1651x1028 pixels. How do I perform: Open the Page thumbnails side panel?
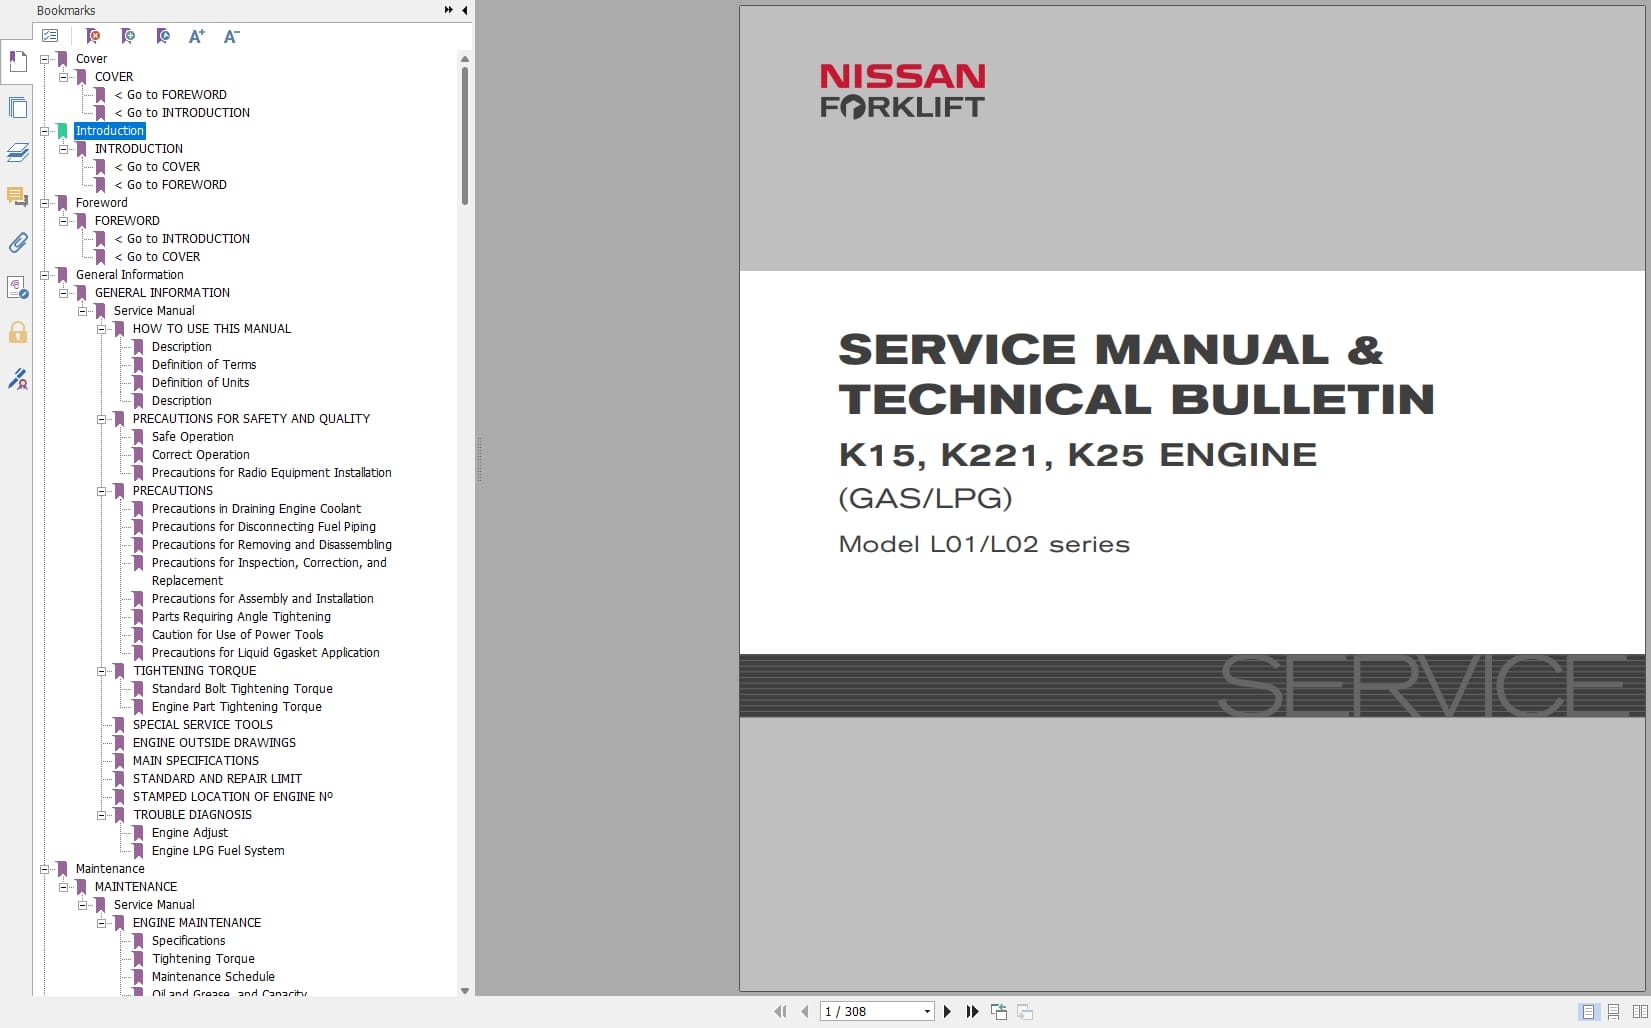17,107
